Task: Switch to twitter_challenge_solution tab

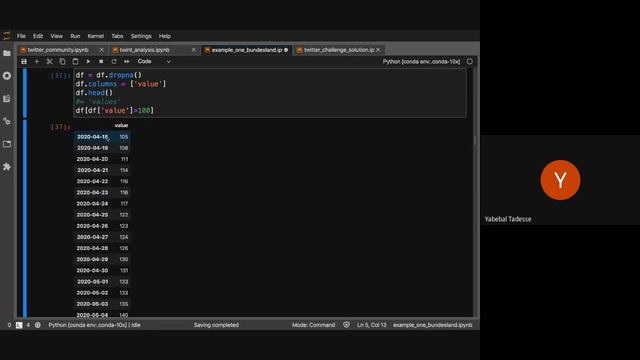Action: pos(339,50)
